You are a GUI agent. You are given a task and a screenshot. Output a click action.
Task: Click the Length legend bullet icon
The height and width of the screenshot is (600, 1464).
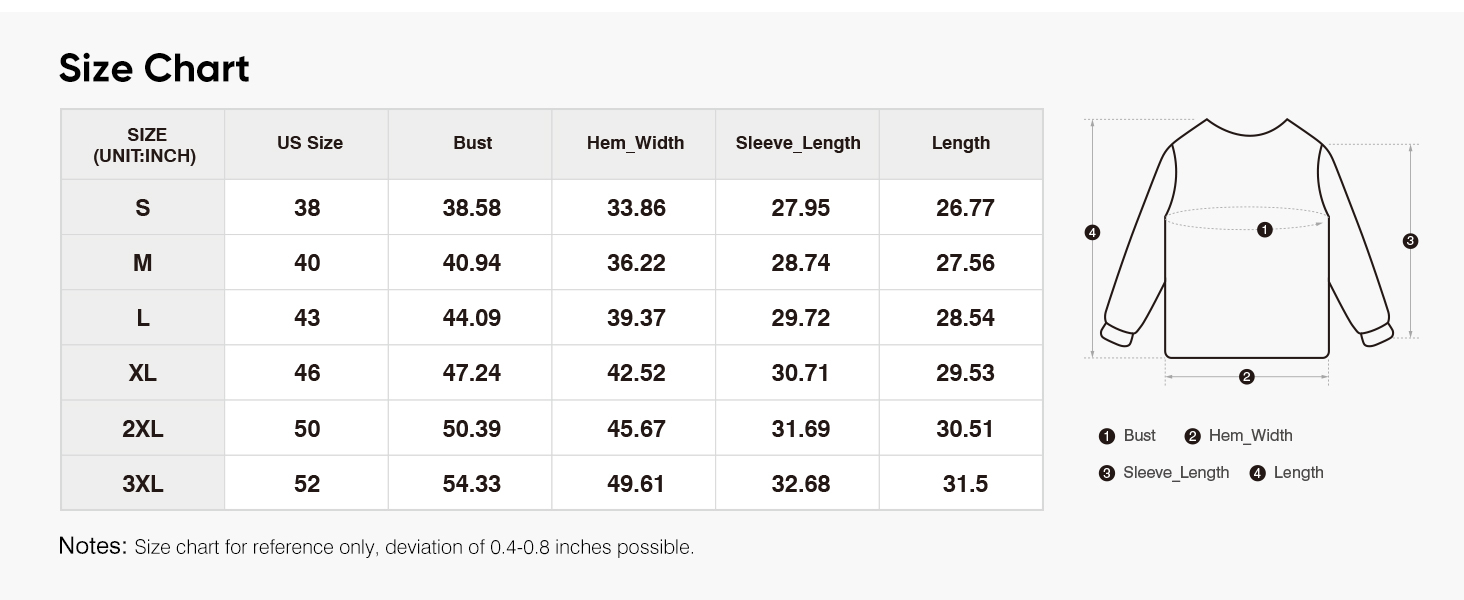[x=1257, y=473]
